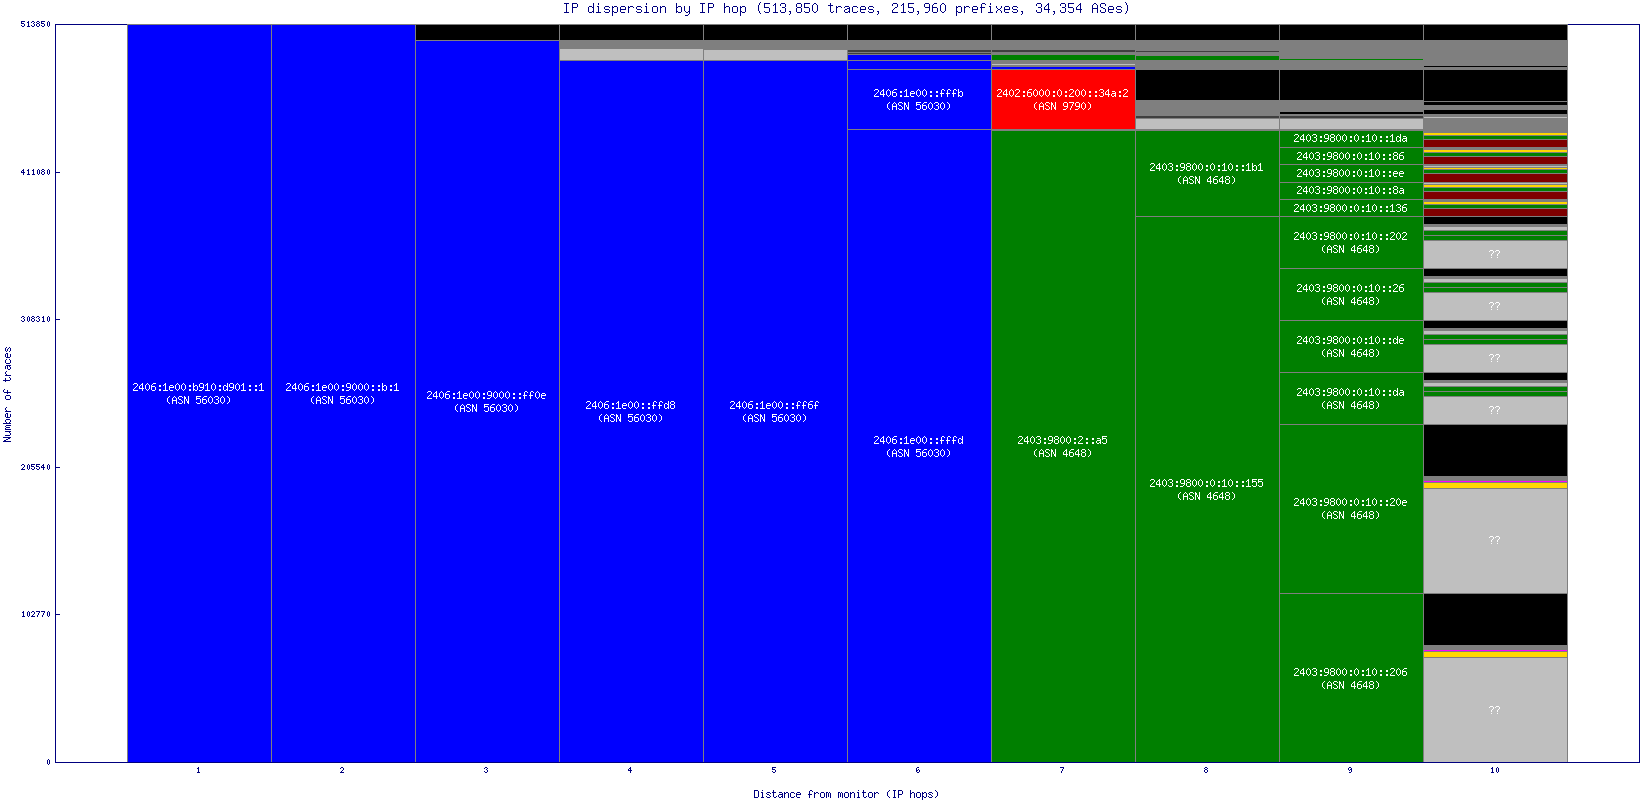Screen dimensions: 1640x800
Task: Click the x-axis tick label 3
Action: click(x=486, y=770)
